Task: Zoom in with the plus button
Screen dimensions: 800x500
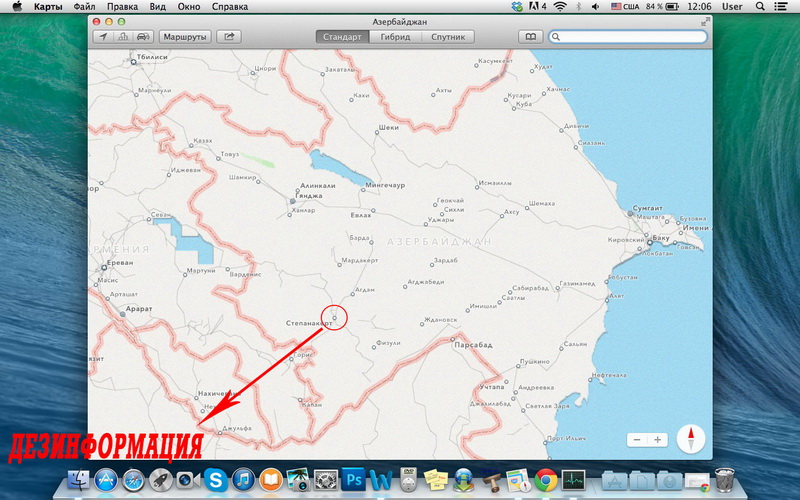Action: point(658,439)
